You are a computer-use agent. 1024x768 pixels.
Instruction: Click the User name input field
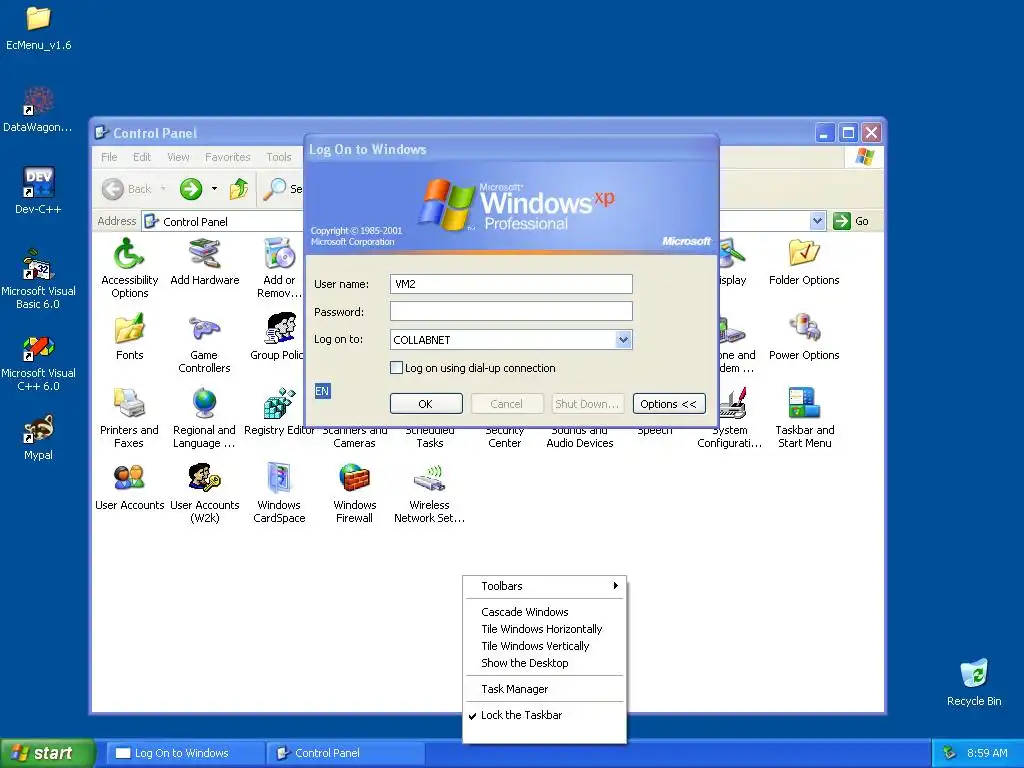tap(511, 284)
